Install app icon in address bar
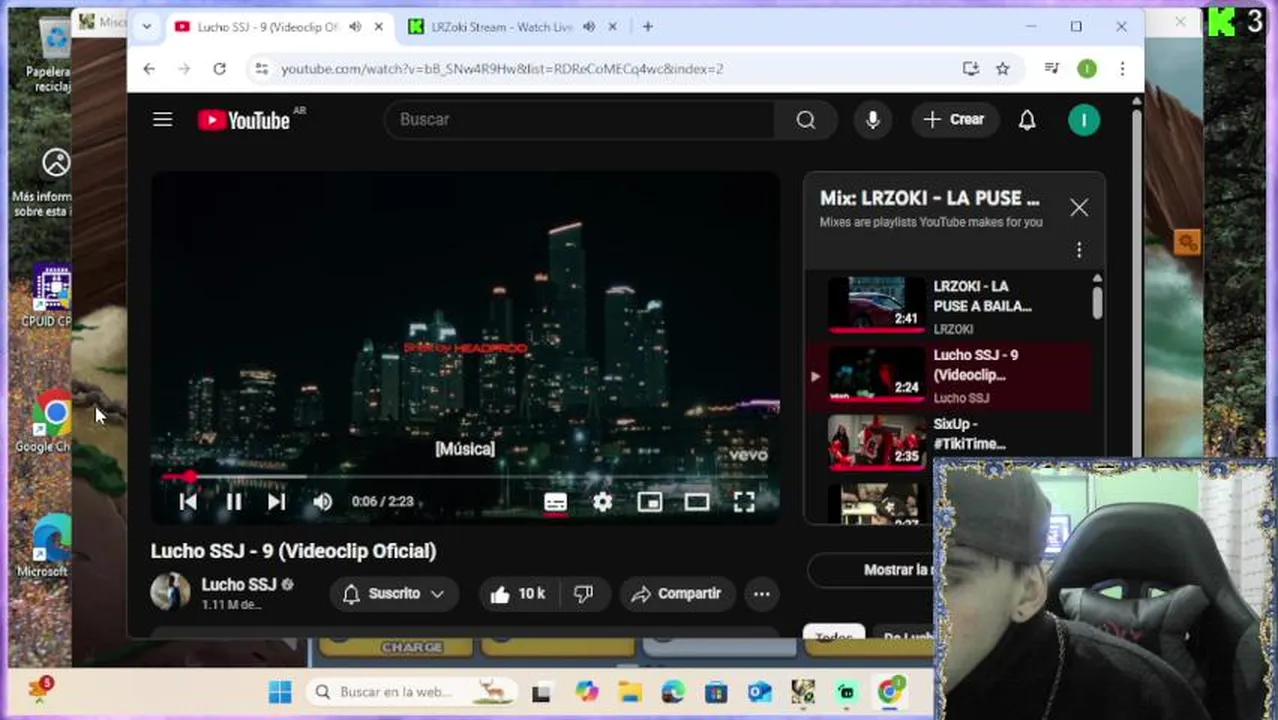Image resolution: width=1278 pixels, height=720 pixels. [970, 69]
